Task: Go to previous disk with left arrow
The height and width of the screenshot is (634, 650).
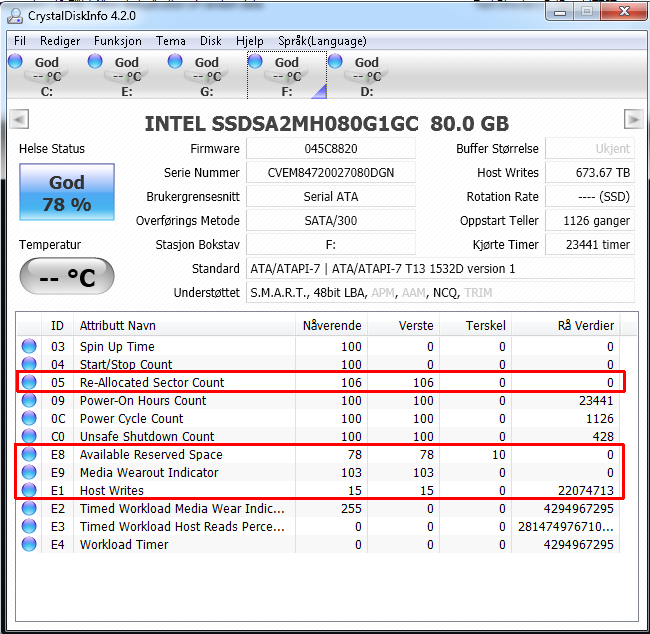Action: click(x=19, y=119)
